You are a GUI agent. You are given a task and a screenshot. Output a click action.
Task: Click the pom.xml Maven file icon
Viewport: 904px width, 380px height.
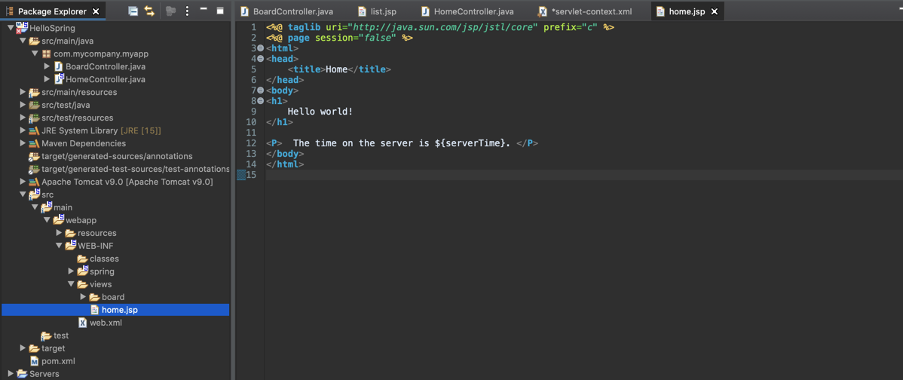35,361
